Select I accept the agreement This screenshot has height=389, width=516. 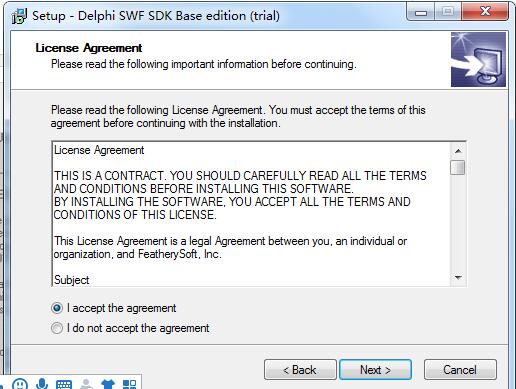[x=113, y=308]
